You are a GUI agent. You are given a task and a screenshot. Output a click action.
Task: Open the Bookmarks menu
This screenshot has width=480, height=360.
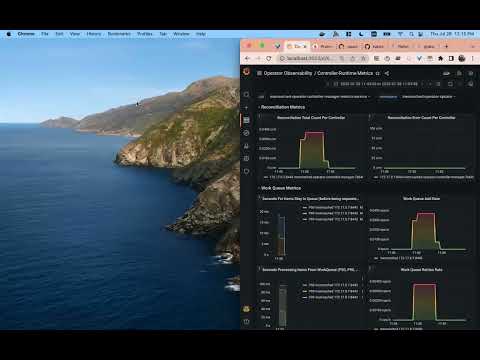click(x=119, y=34)
